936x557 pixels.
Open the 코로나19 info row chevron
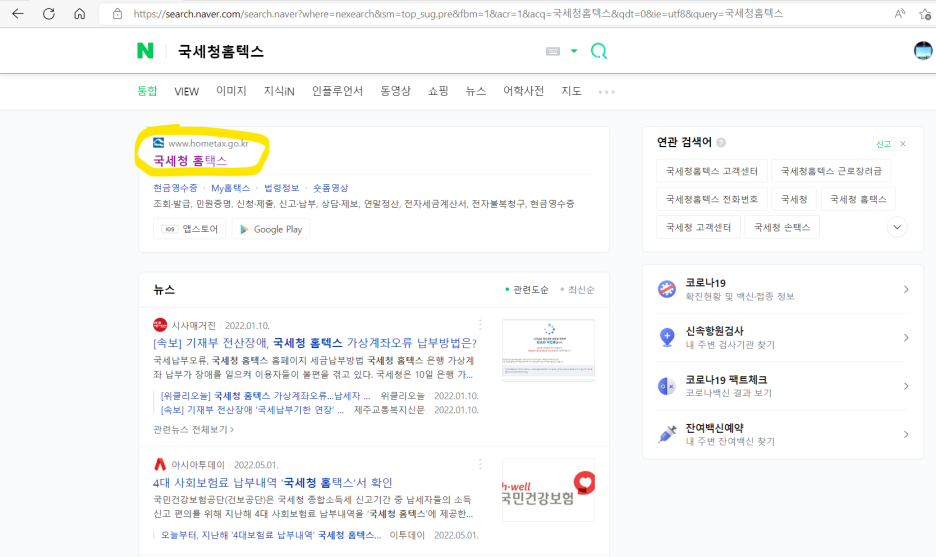(x=906, y=290)
